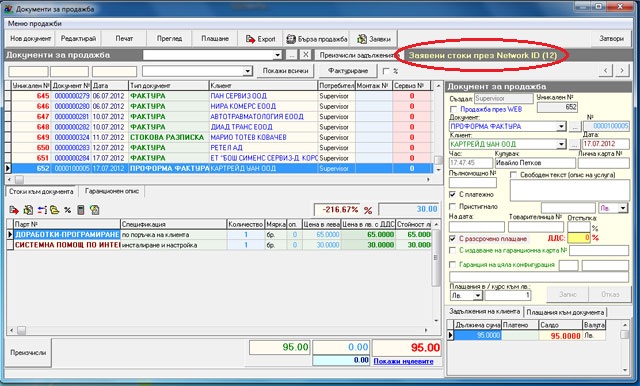Click the Клиент column header
Image resolution: width=640 pixels, height=386 pixels.
263,86
